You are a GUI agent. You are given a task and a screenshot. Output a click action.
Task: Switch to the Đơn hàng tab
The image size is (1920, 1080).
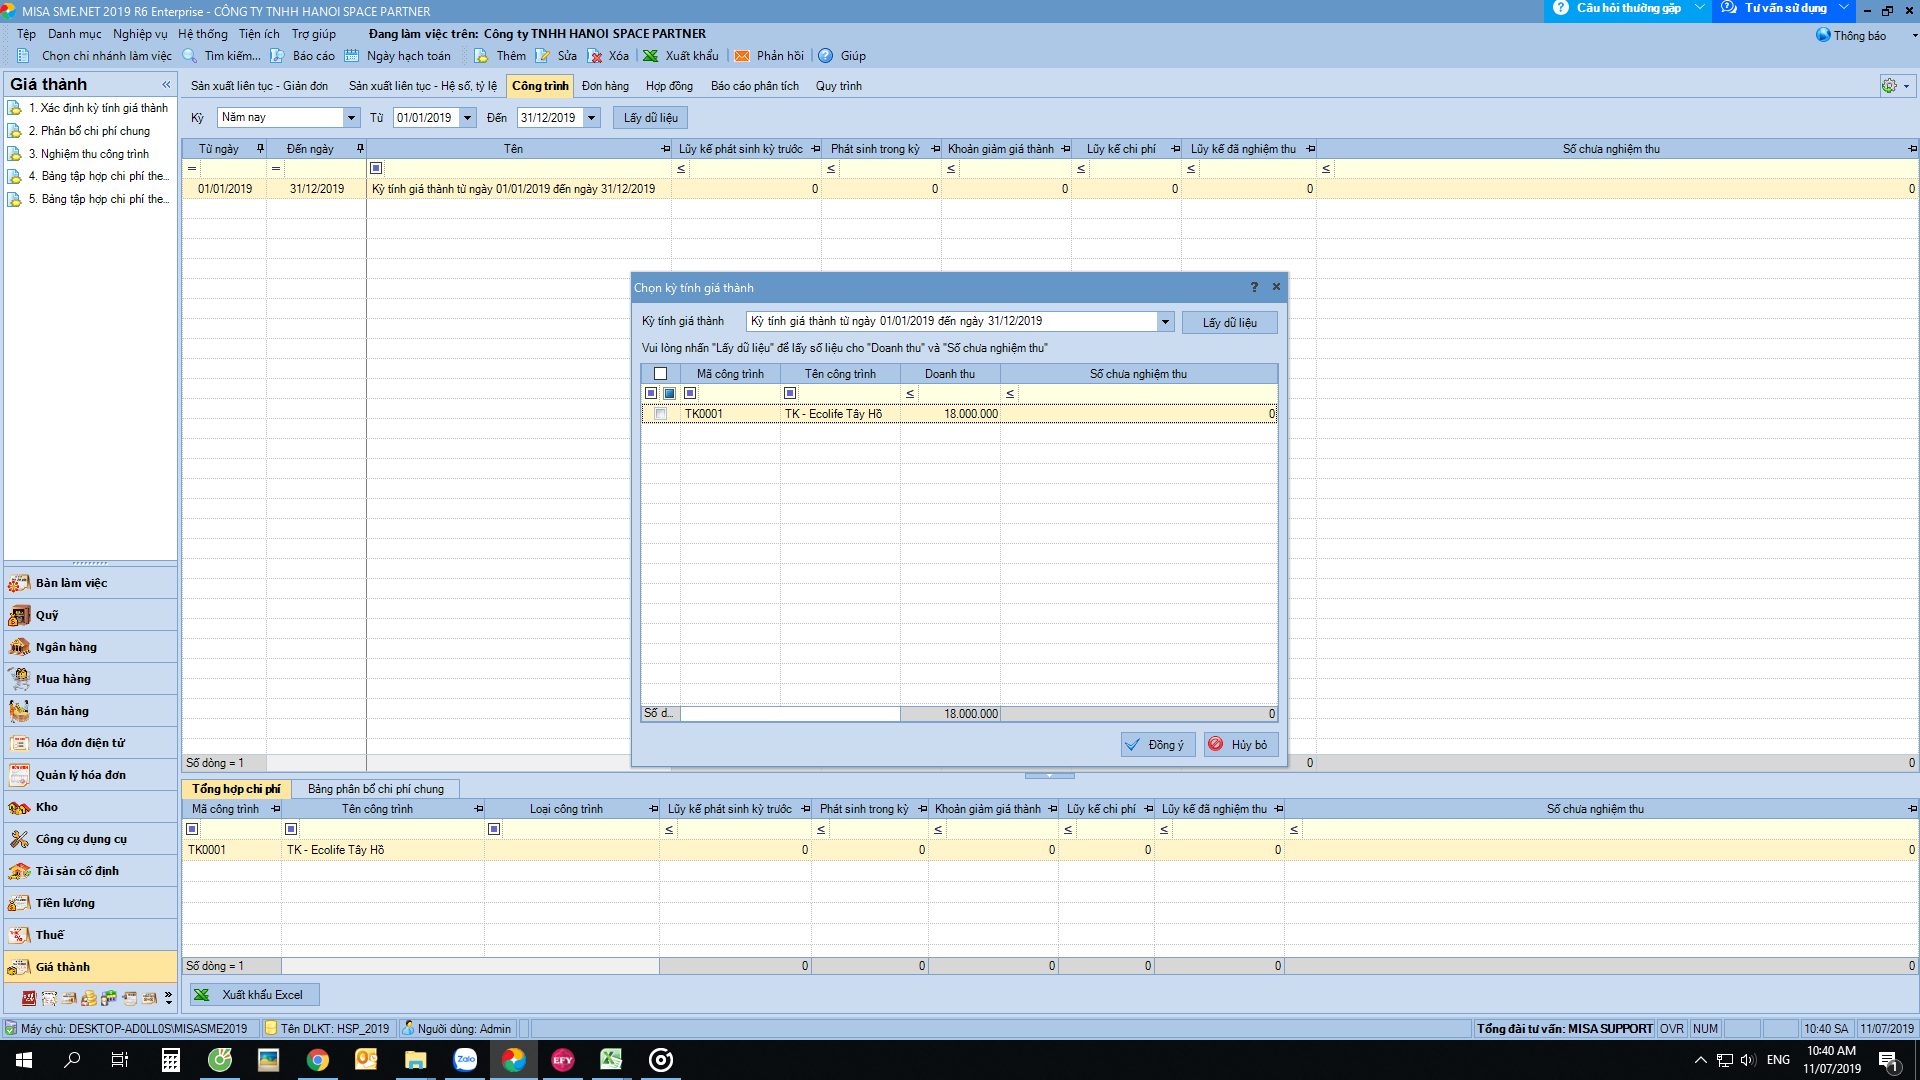(x=605, y=86)
